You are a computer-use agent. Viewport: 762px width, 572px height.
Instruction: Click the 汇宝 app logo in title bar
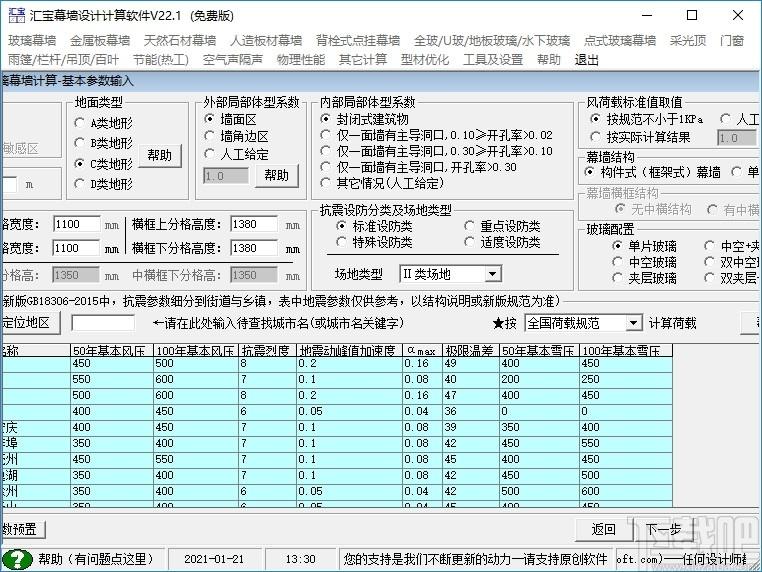[17, 16]
